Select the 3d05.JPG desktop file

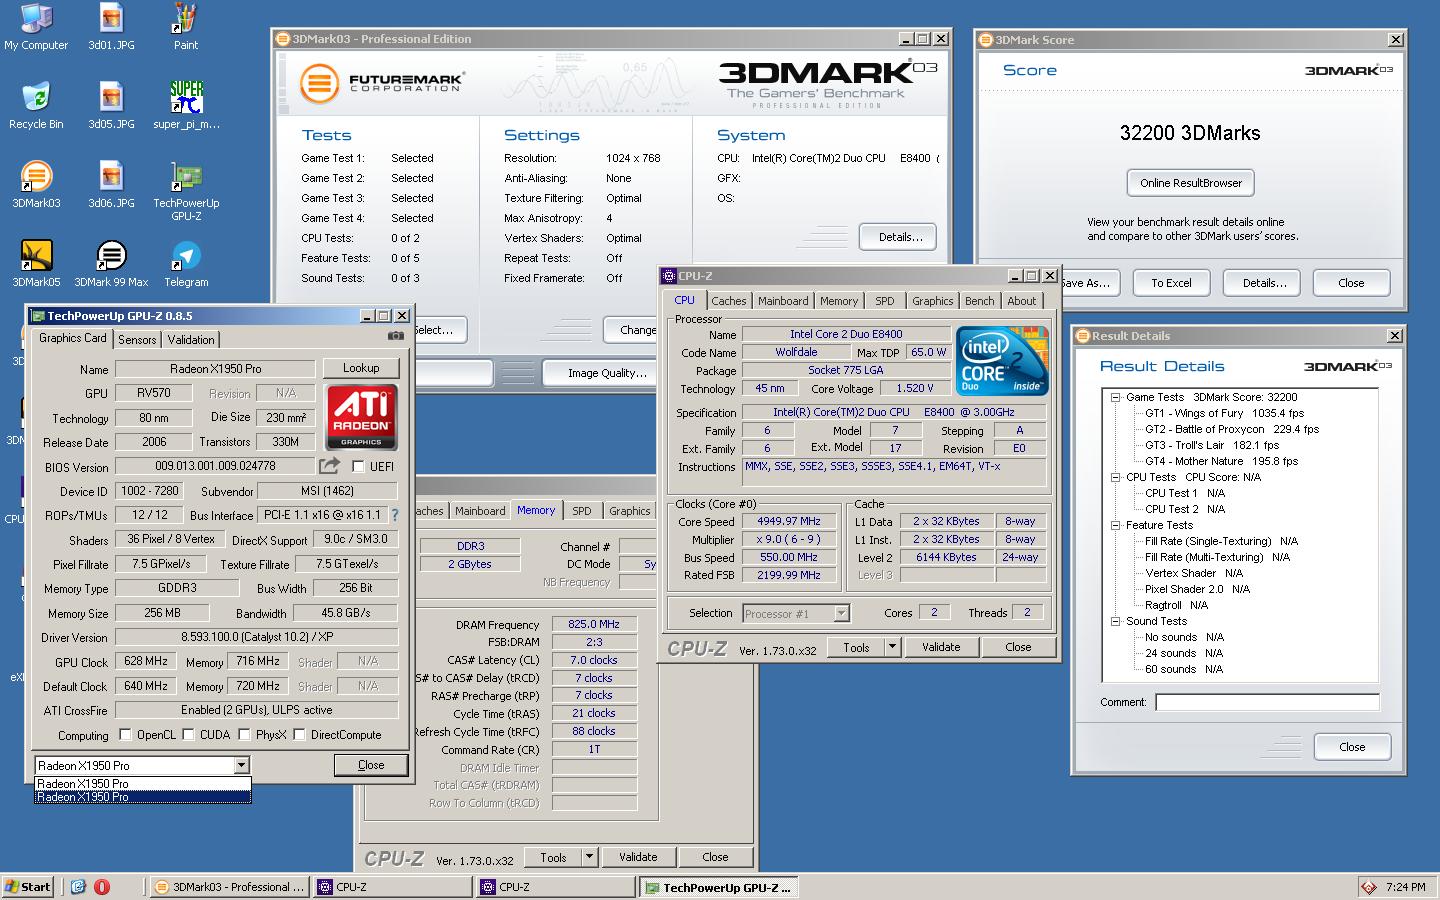111,106
